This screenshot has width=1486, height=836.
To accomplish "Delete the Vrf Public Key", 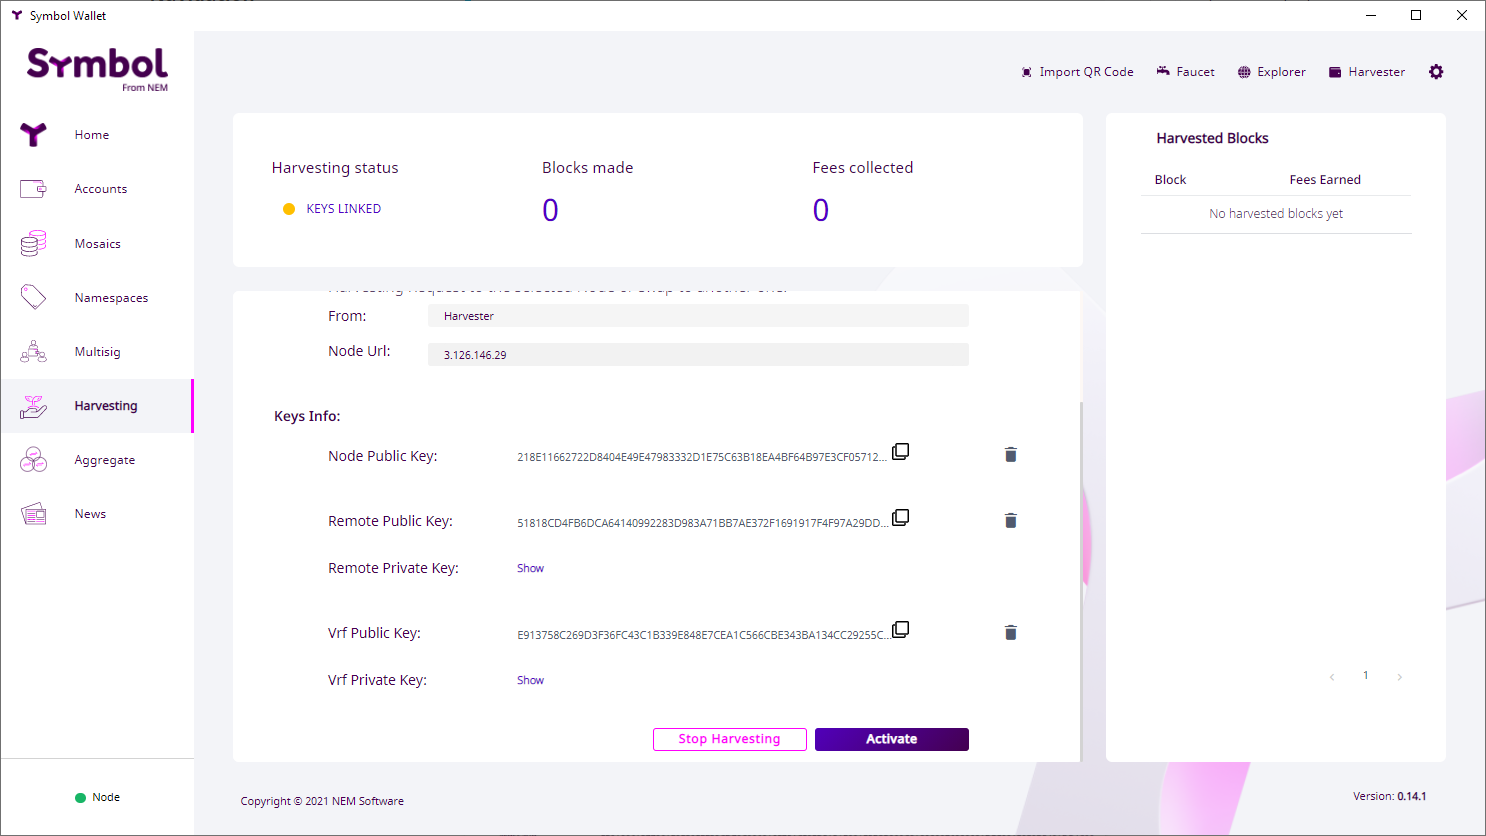I will (x=1010, y=633).
